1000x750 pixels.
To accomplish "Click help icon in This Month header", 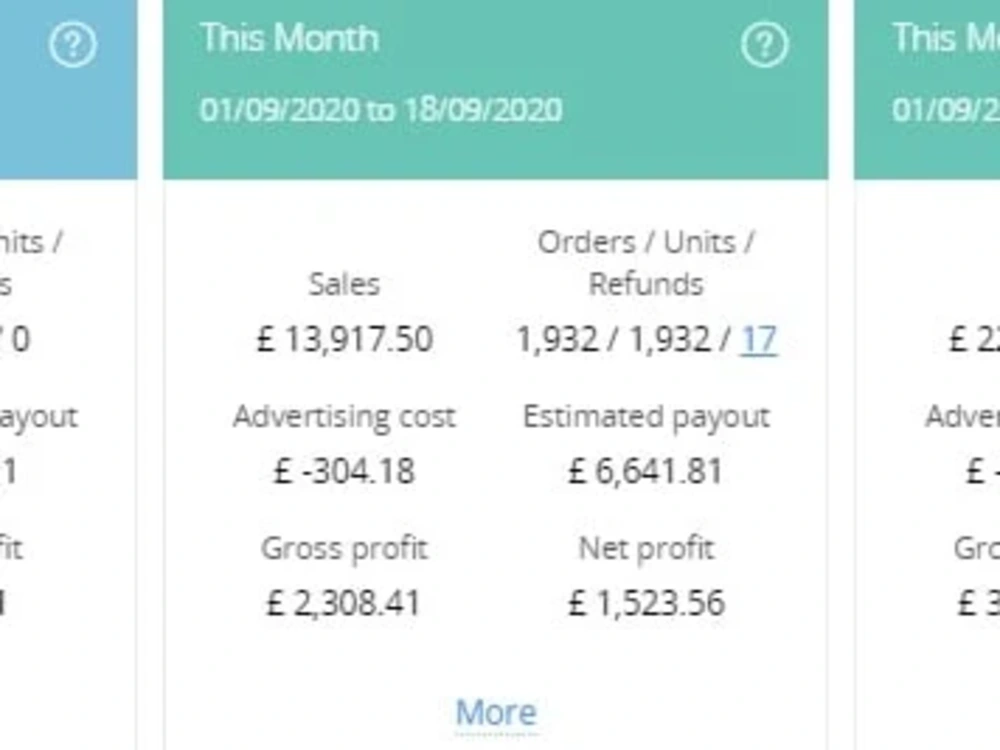I will tap(764, 45).
